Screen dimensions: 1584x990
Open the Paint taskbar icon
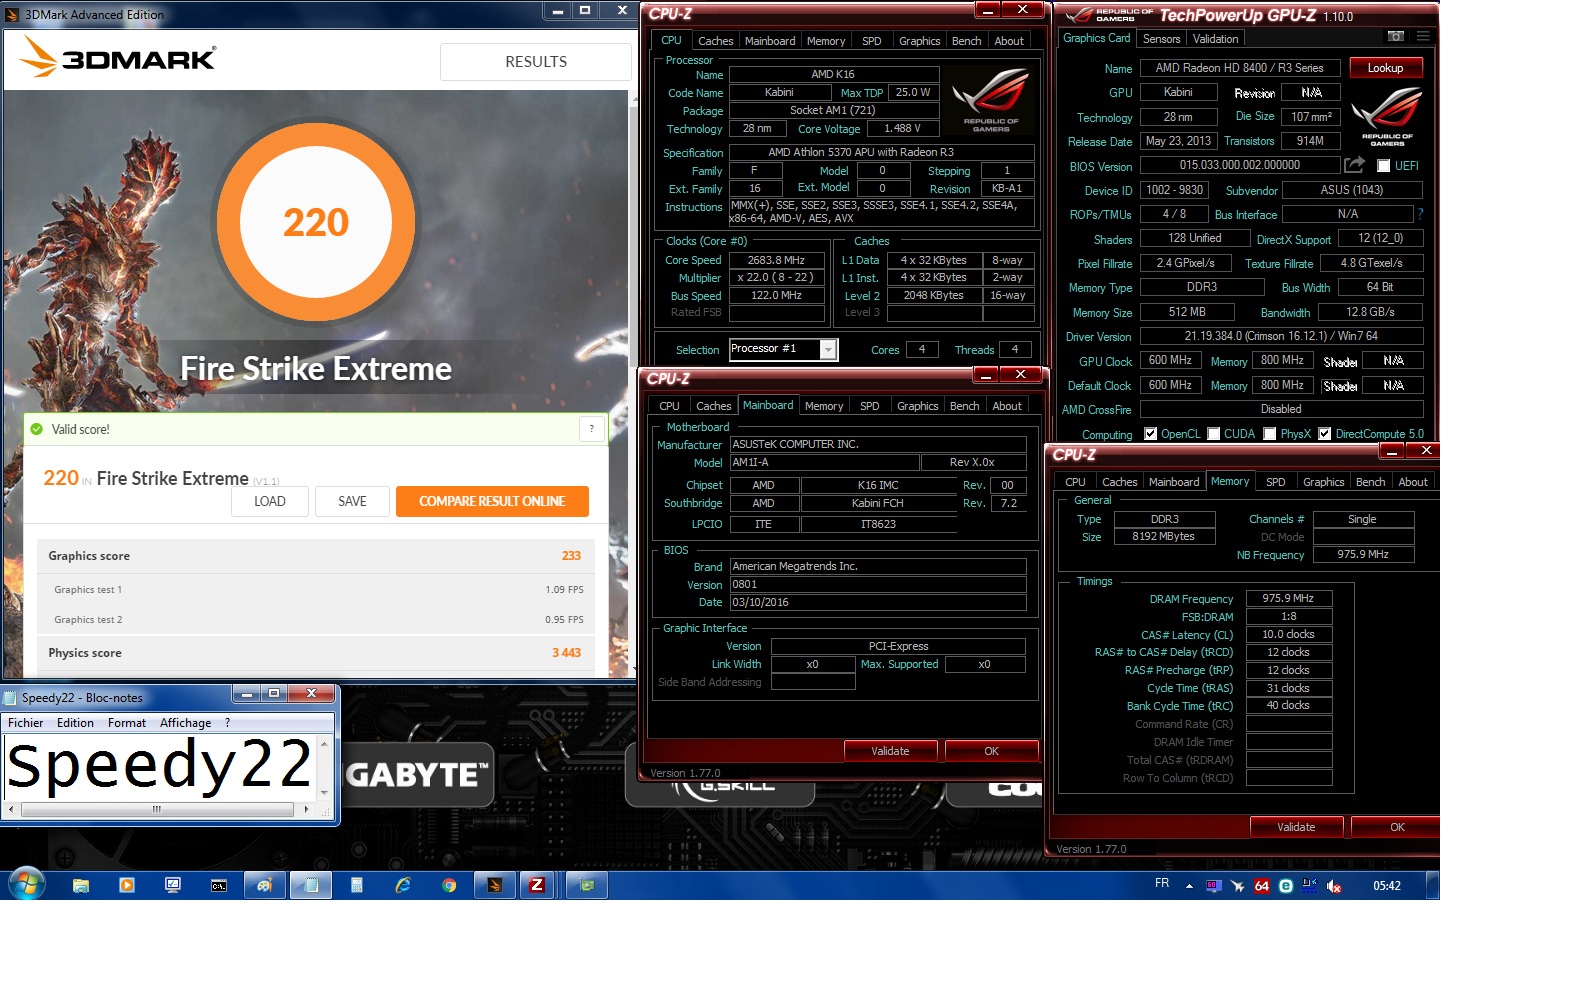pos(264,885)
